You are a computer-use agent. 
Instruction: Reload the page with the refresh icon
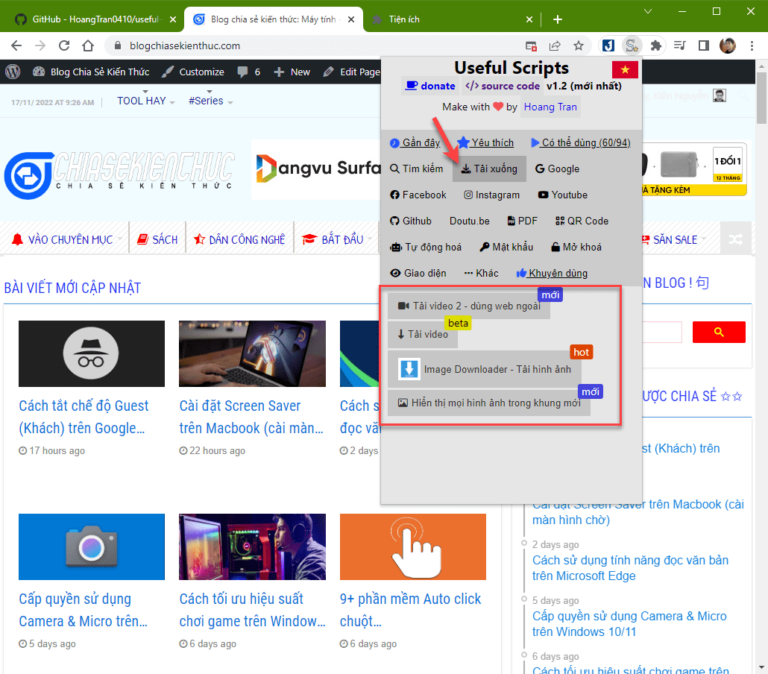coord(64,45)
